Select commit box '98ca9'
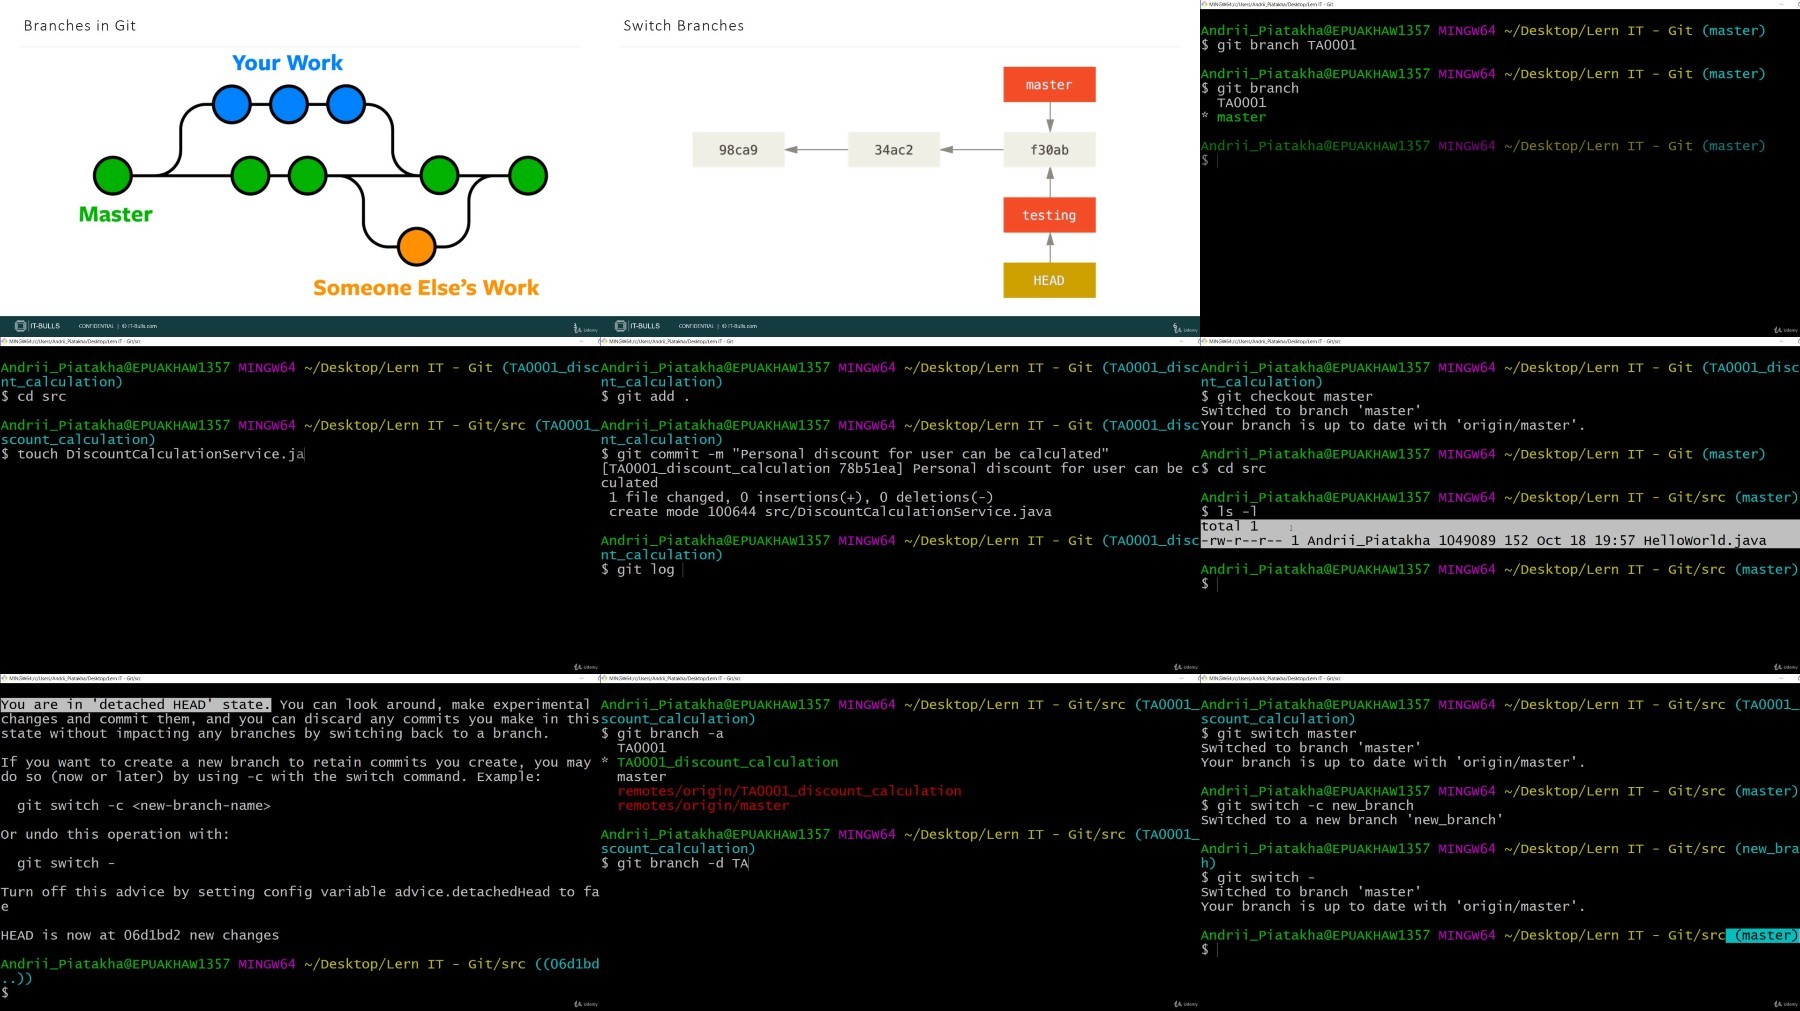This screenshot has height=1011, width=1800. point(738,150)
